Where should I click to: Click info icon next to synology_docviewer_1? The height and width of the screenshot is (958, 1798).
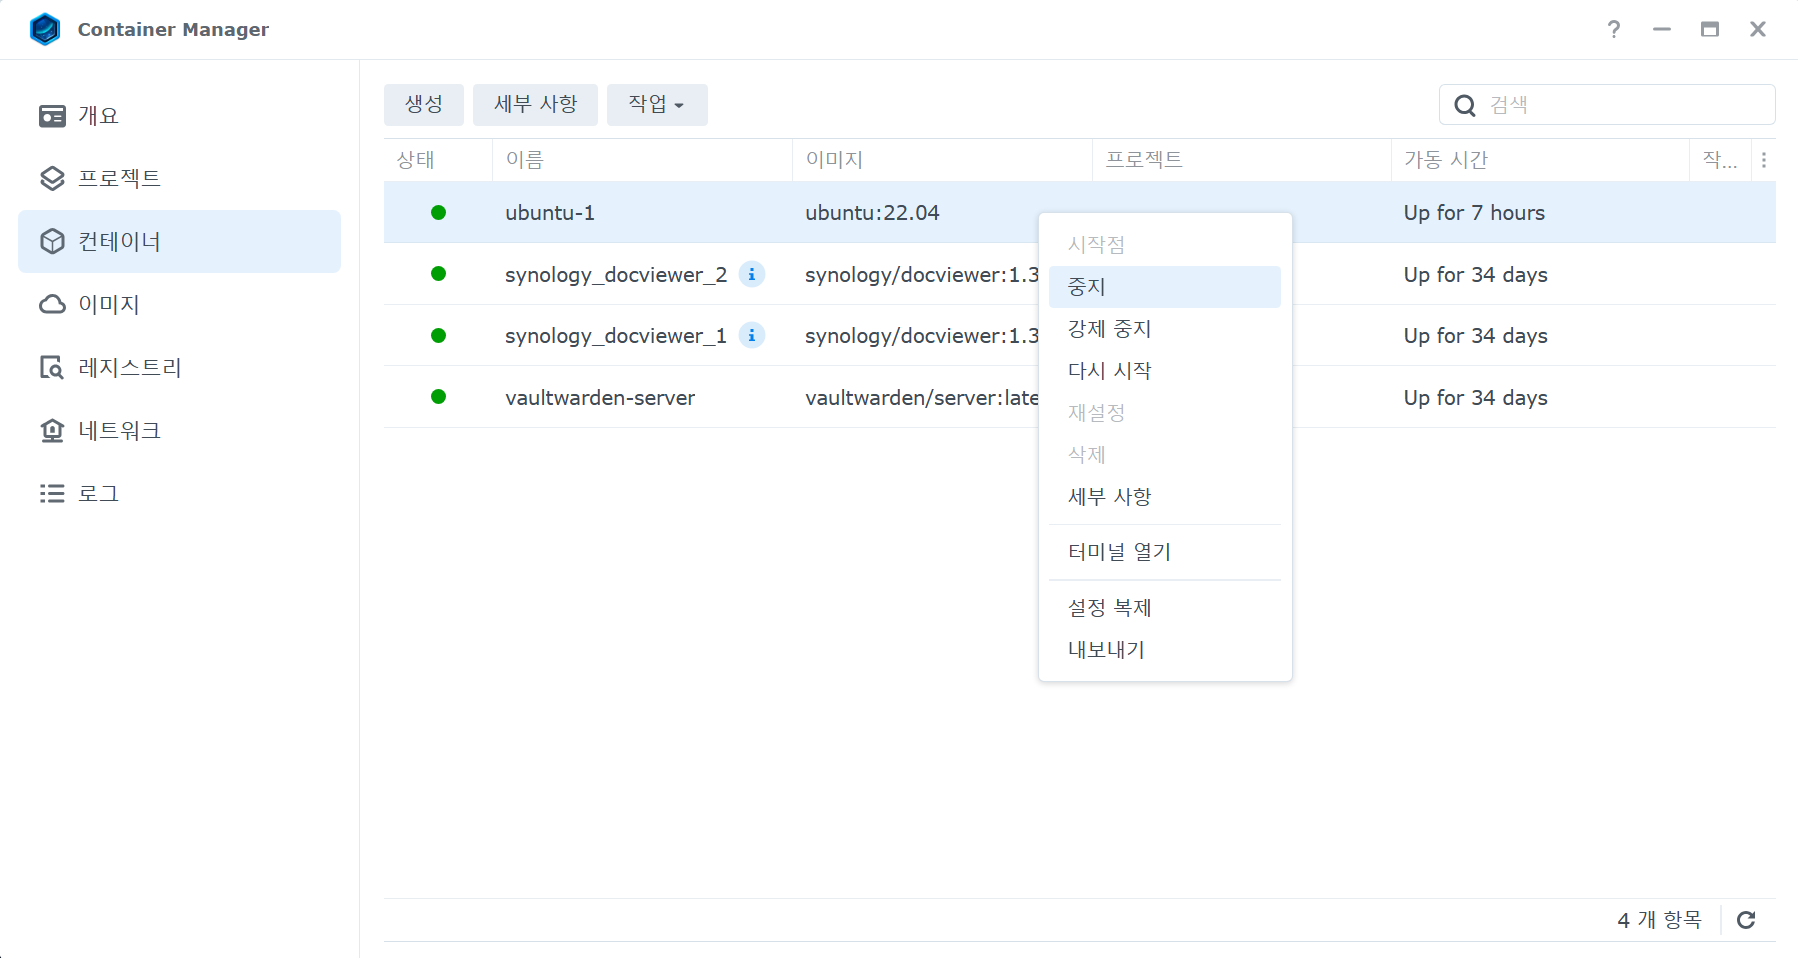point(752,335)
